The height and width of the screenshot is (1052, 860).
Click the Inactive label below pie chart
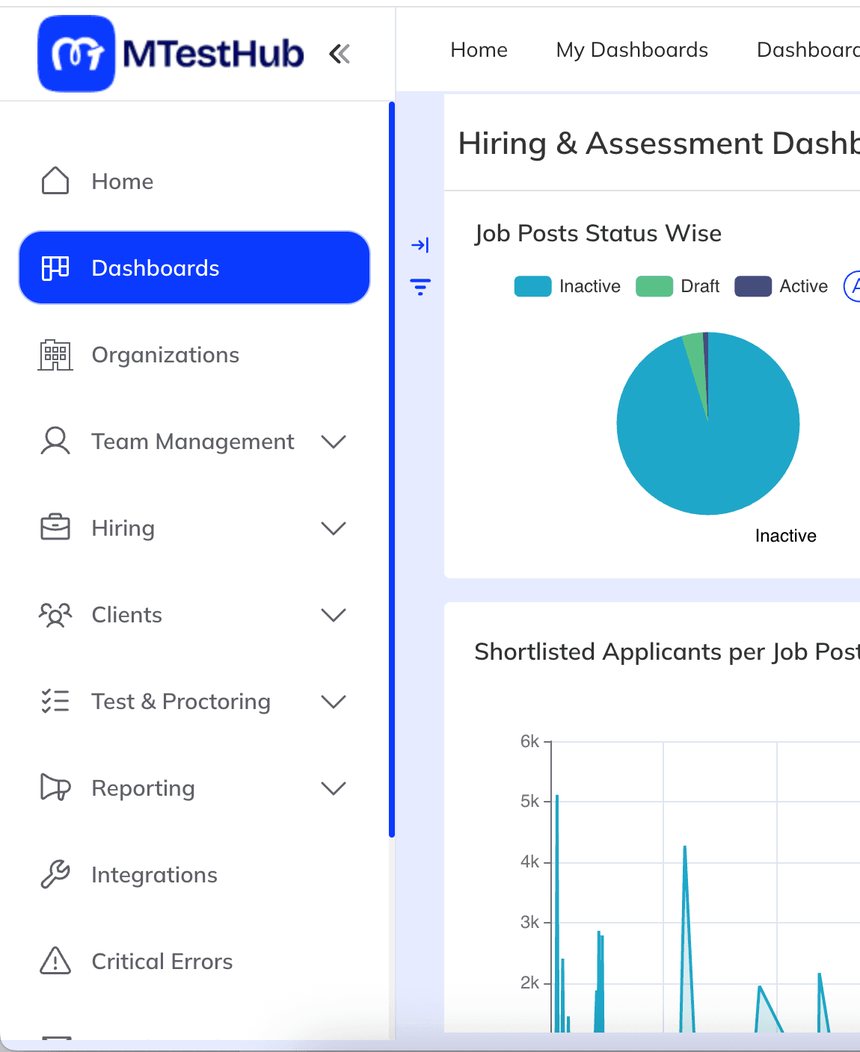(x=786, y=535)
